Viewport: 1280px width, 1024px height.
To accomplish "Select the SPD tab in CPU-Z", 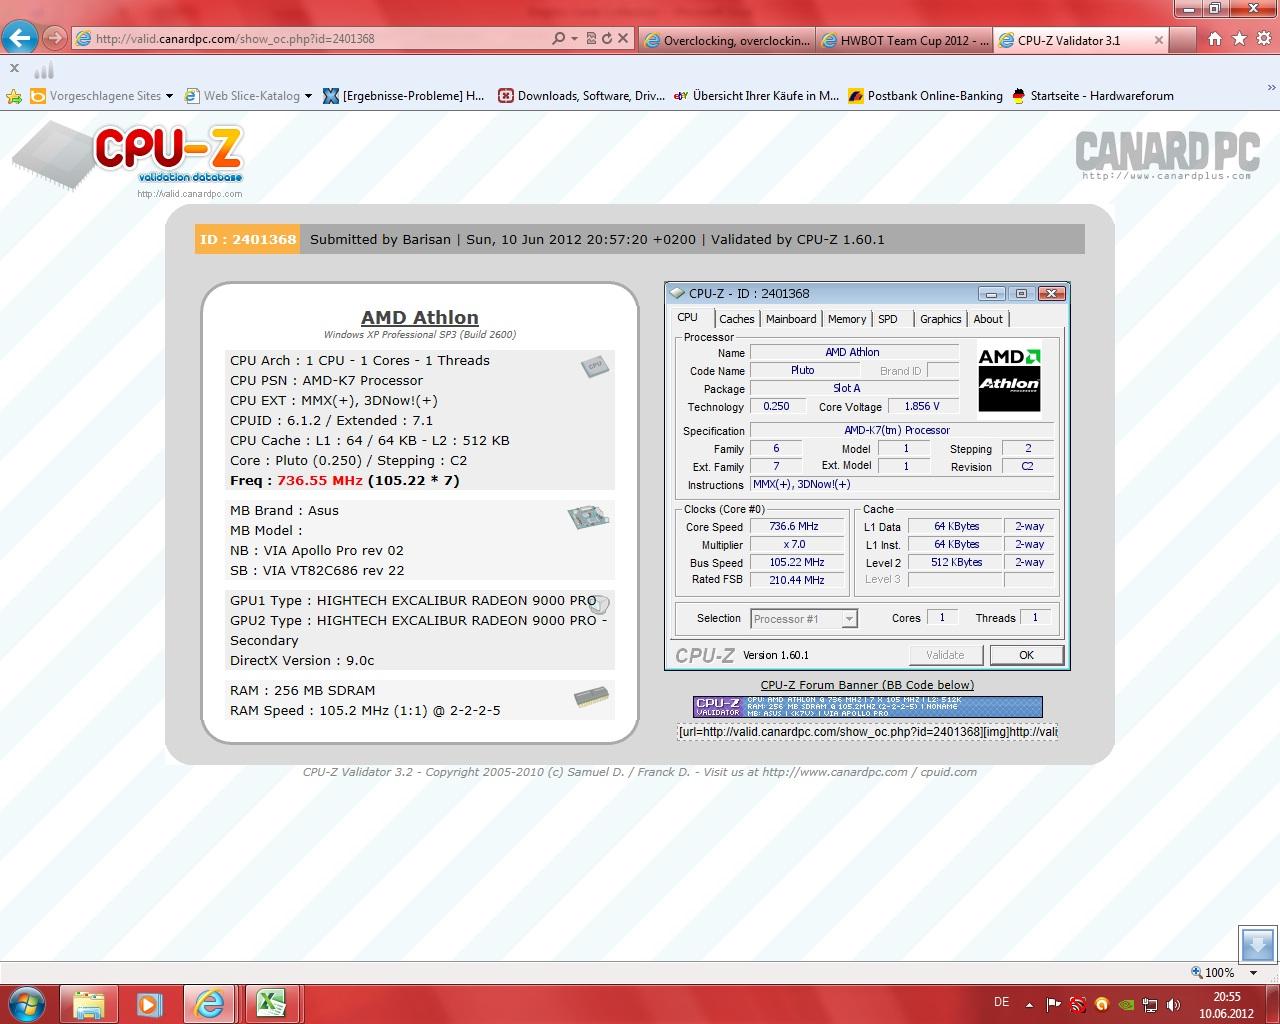I will tap(888, 319).
